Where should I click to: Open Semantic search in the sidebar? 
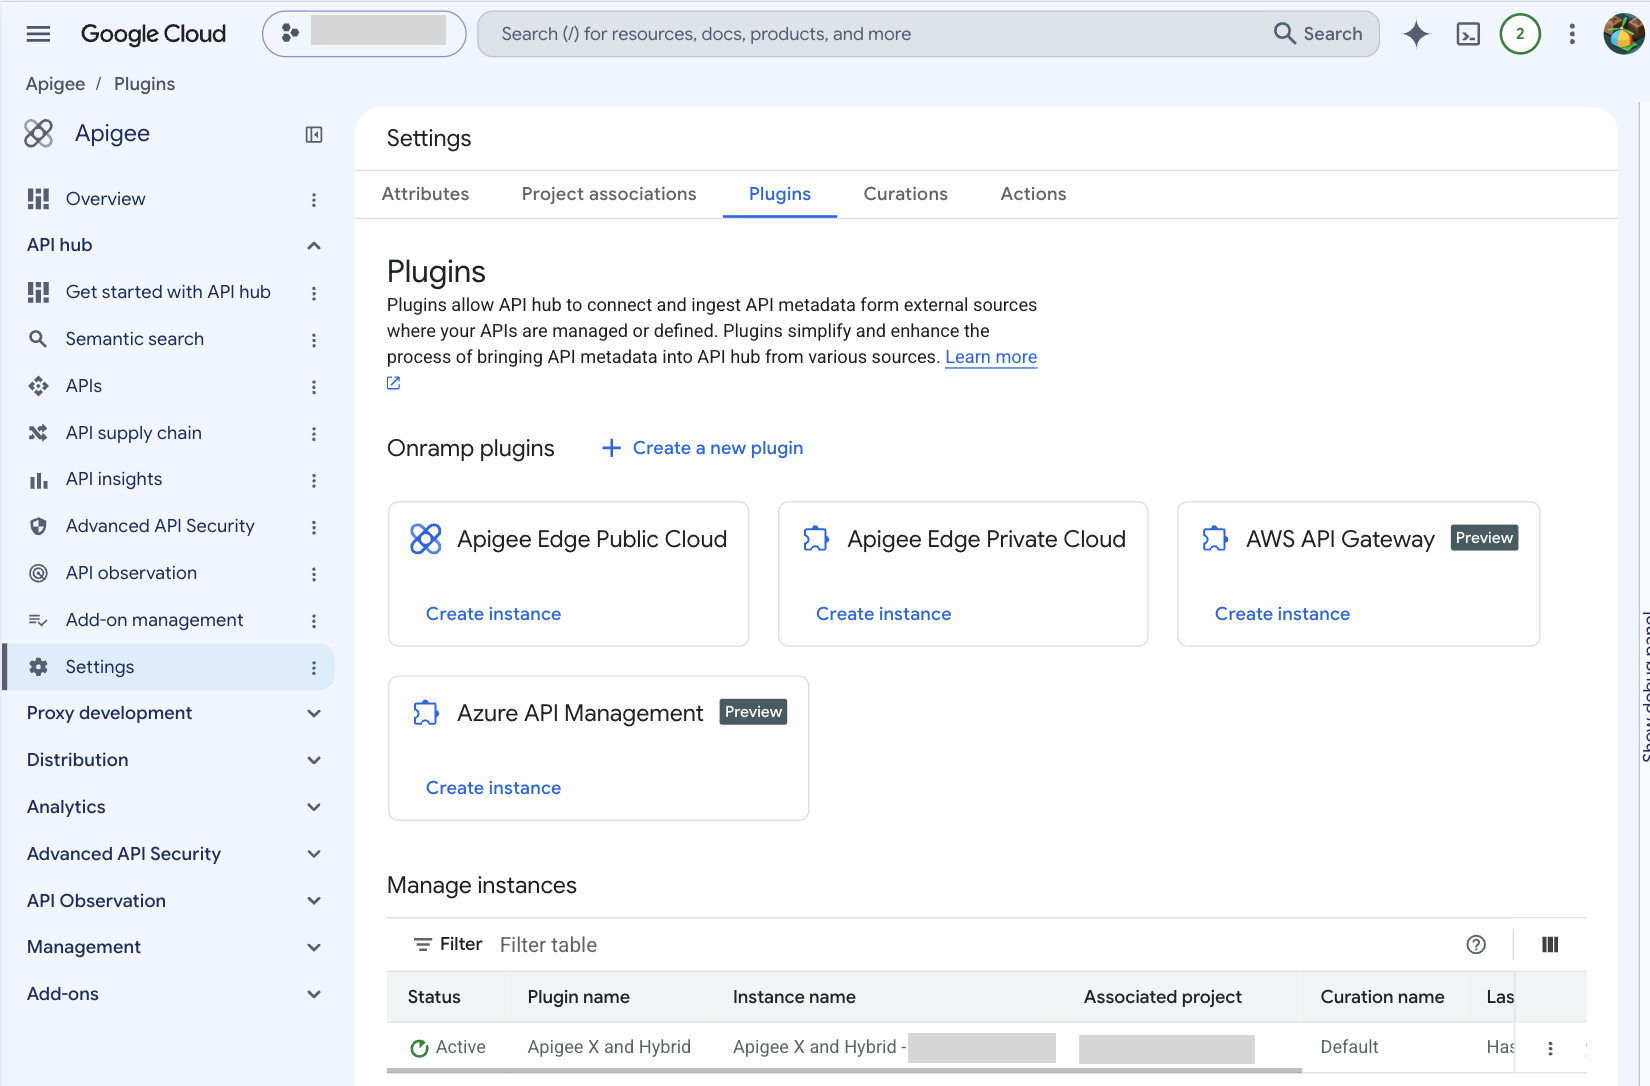[135, 339]
